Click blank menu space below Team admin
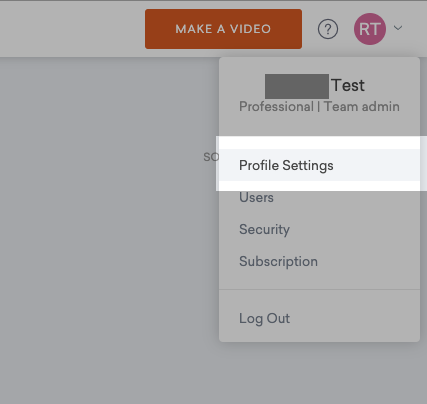The image size is (427, 404). (x=319, y=125)
